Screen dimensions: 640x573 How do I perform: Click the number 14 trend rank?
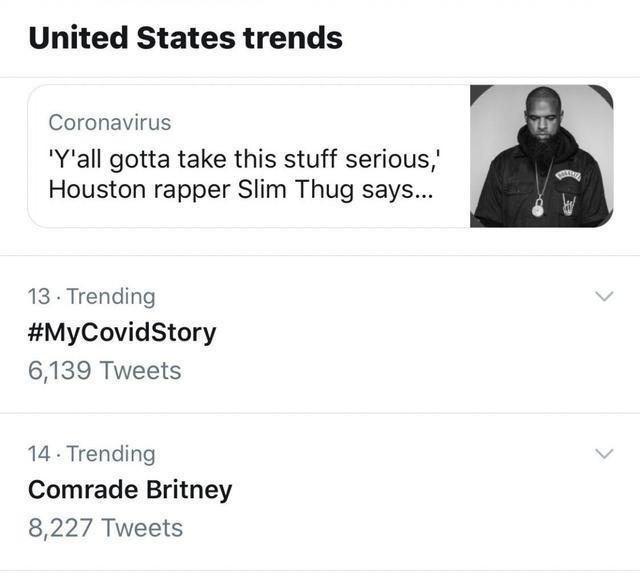tap(39, 453)
